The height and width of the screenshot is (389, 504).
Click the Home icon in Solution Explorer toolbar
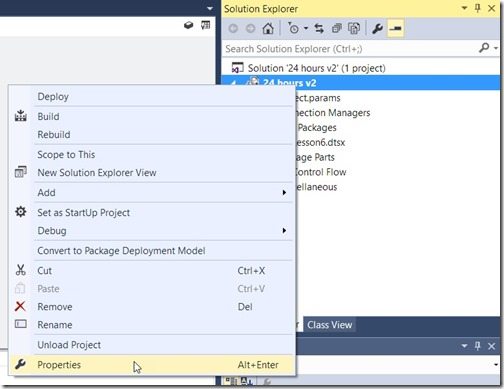pos(268,29)
